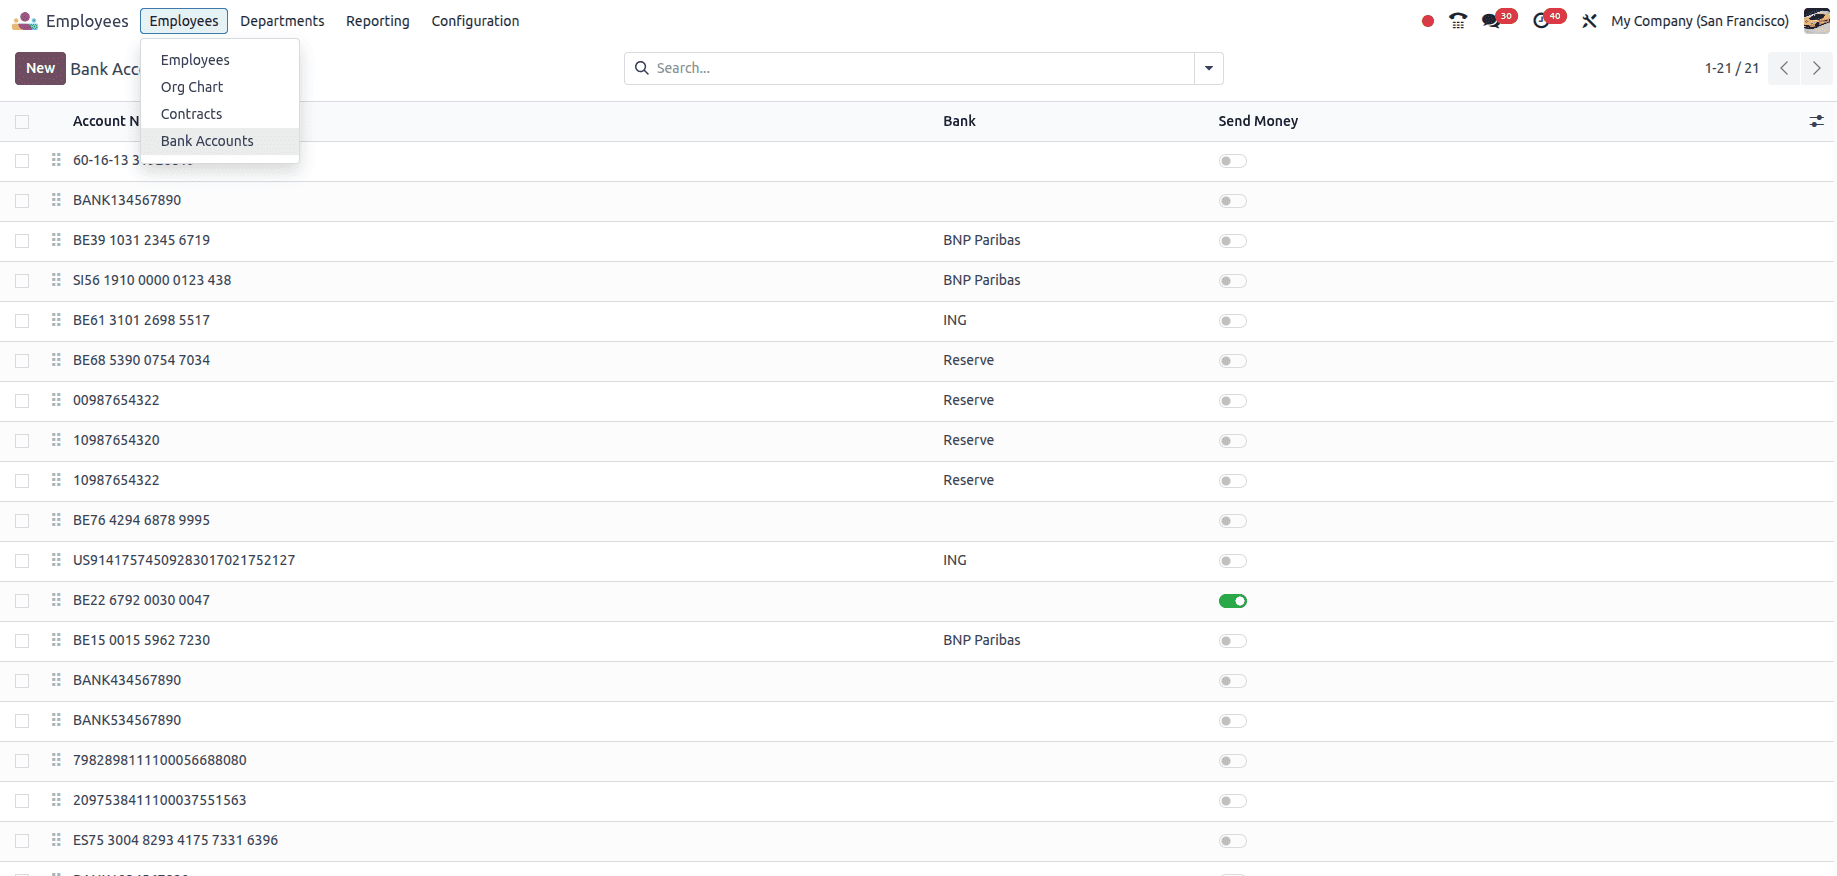Grab the drag handle for BE76 4294 6878 9995

pyautogui.click(x=56, y=520)
